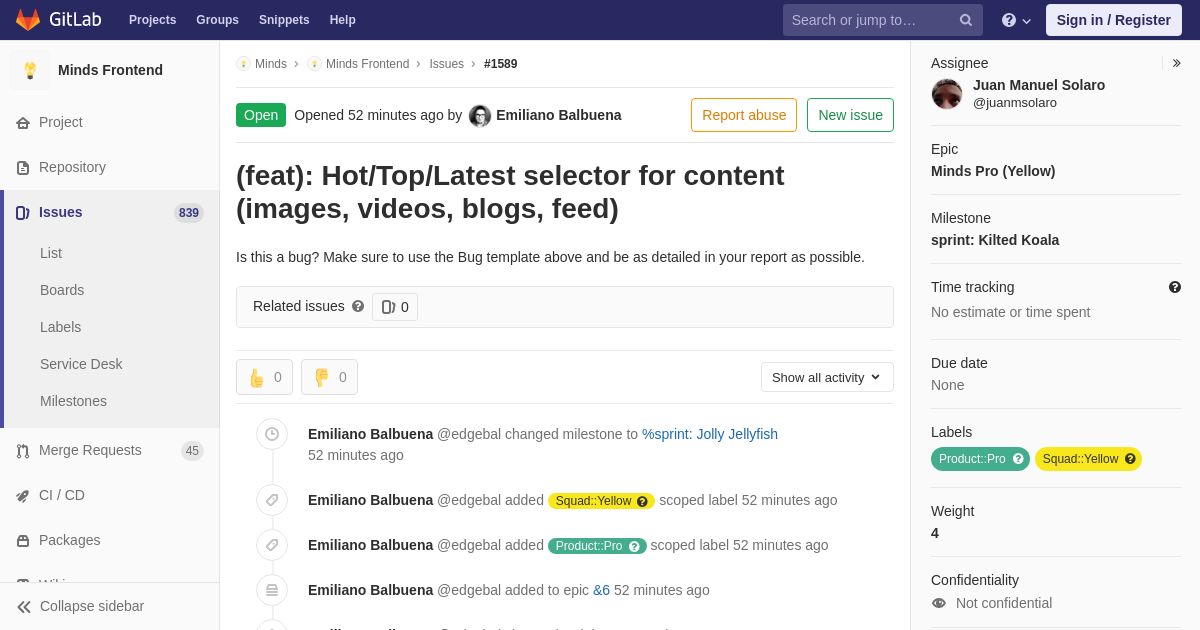Click help icon on sidebar Product::Pro label
This screenshot has height=630, width=1200.
(x=1018, y=459)
